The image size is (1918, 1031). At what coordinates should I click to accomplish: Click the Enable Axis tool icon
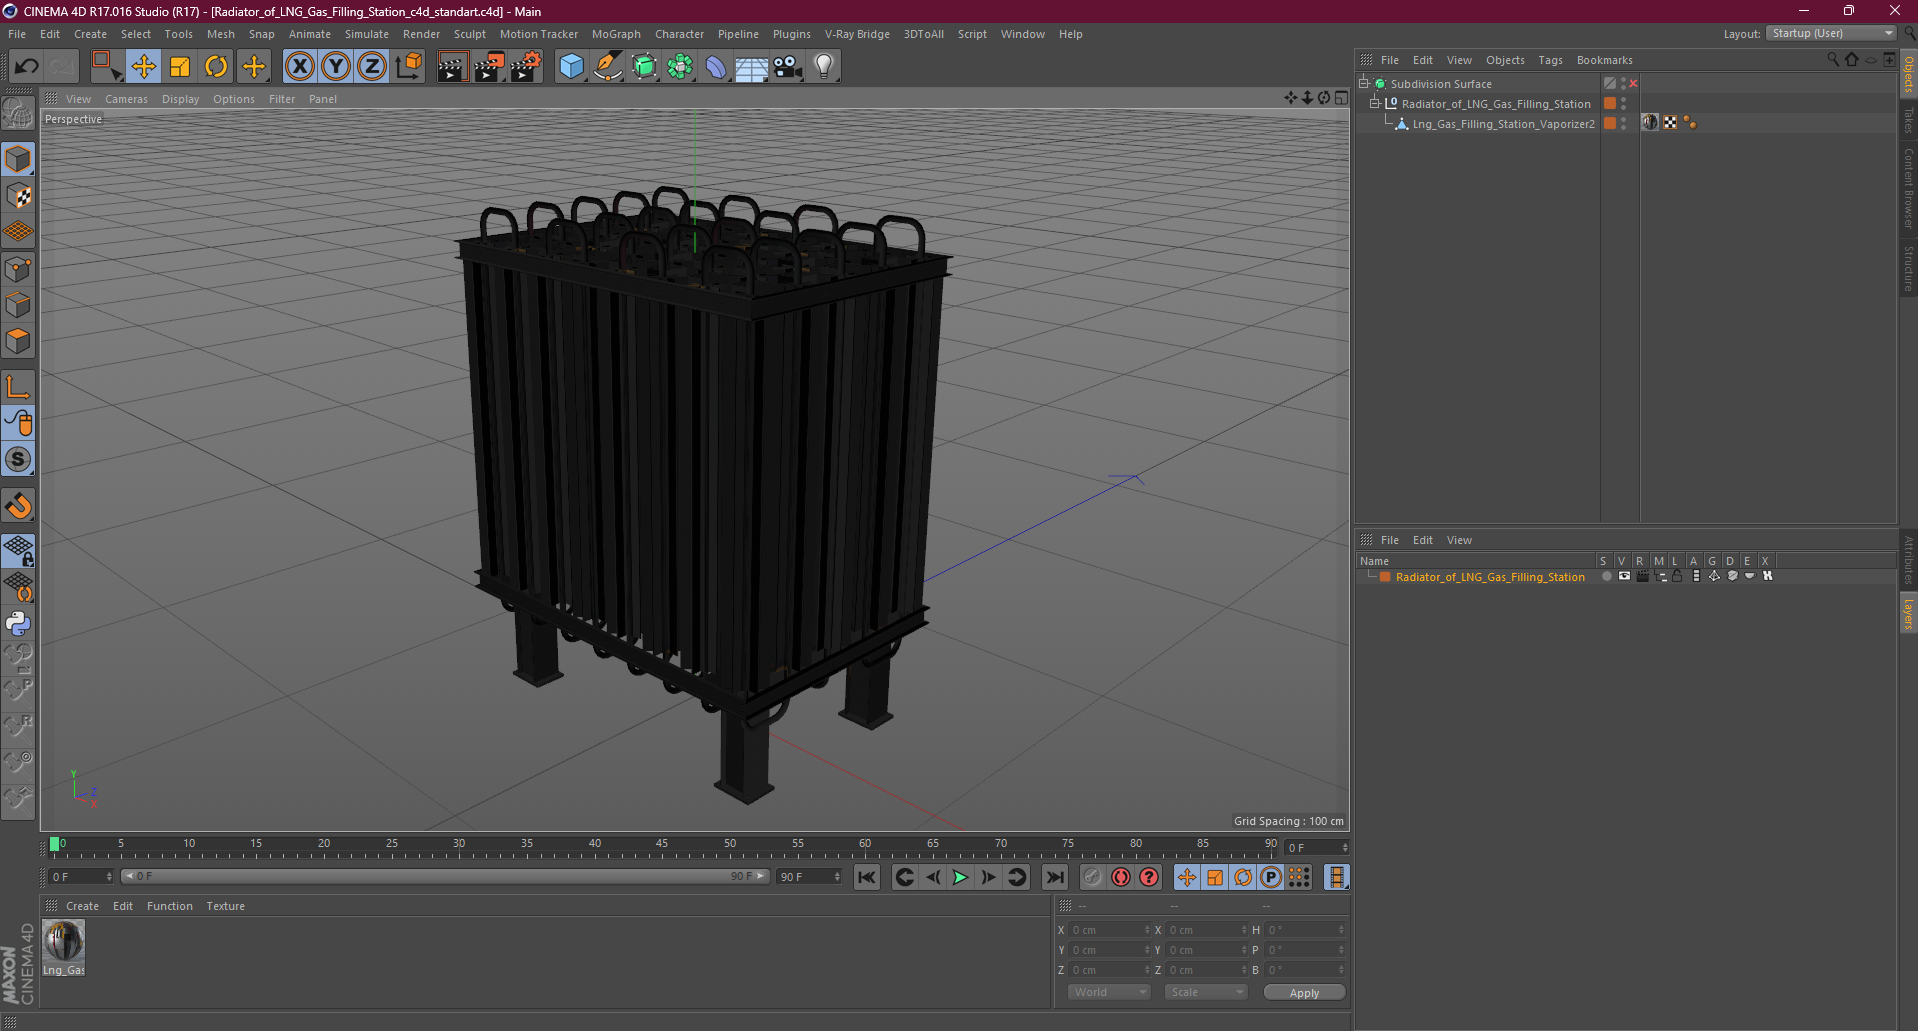coord(18,388)
